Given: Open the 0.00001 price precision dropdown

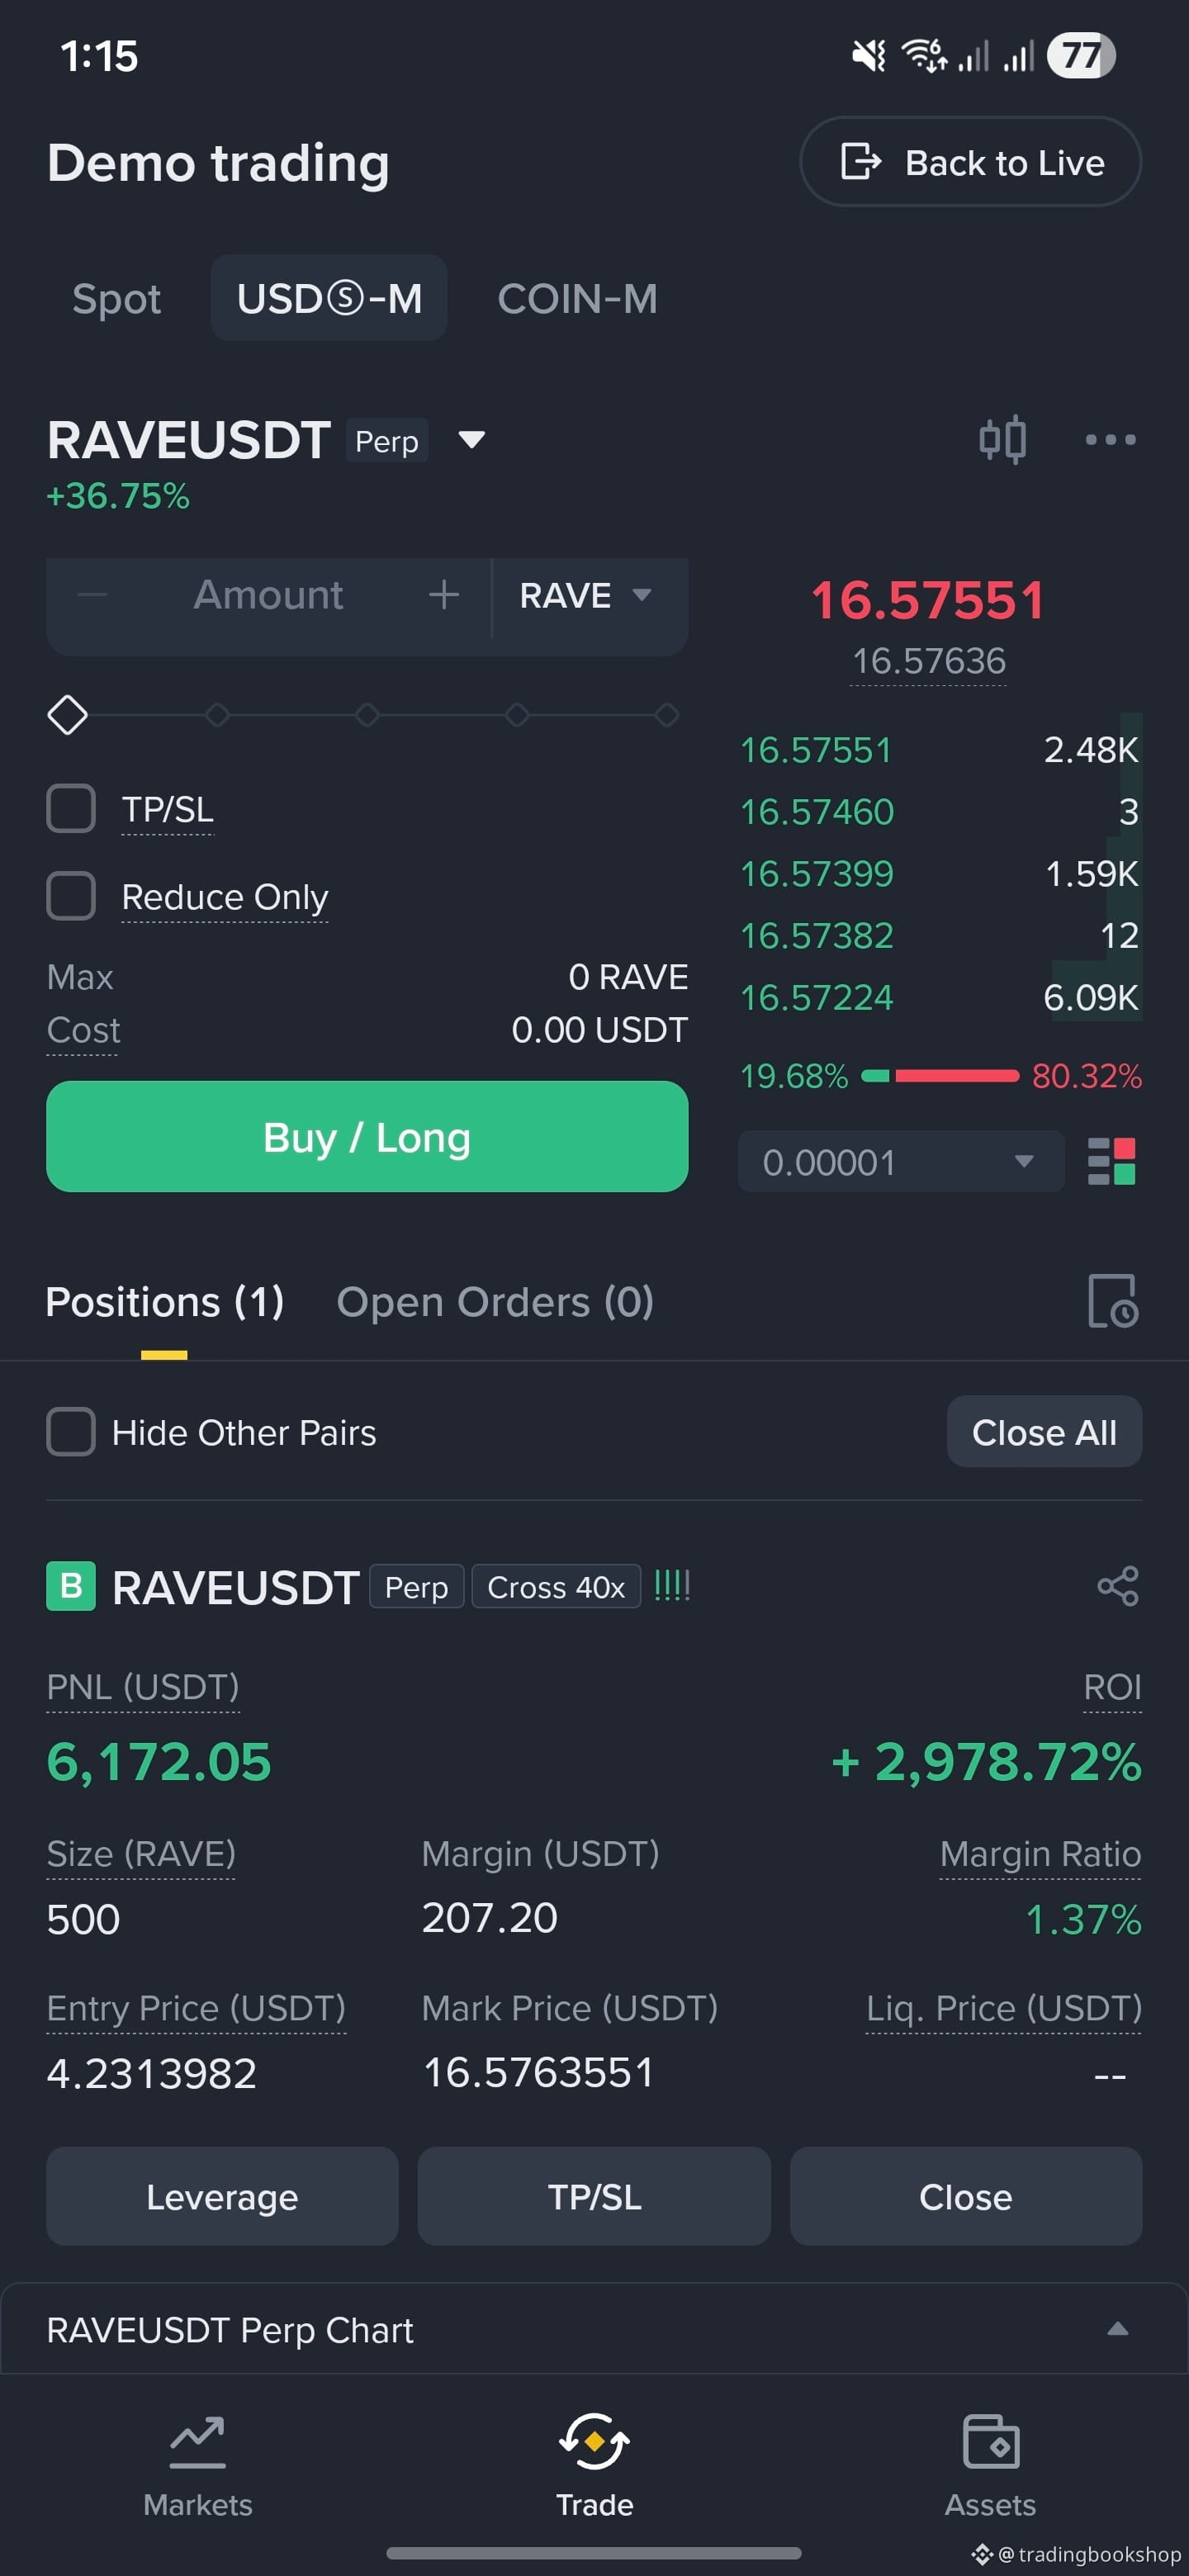Looking at the screenshot, I should click(900, 1161).
